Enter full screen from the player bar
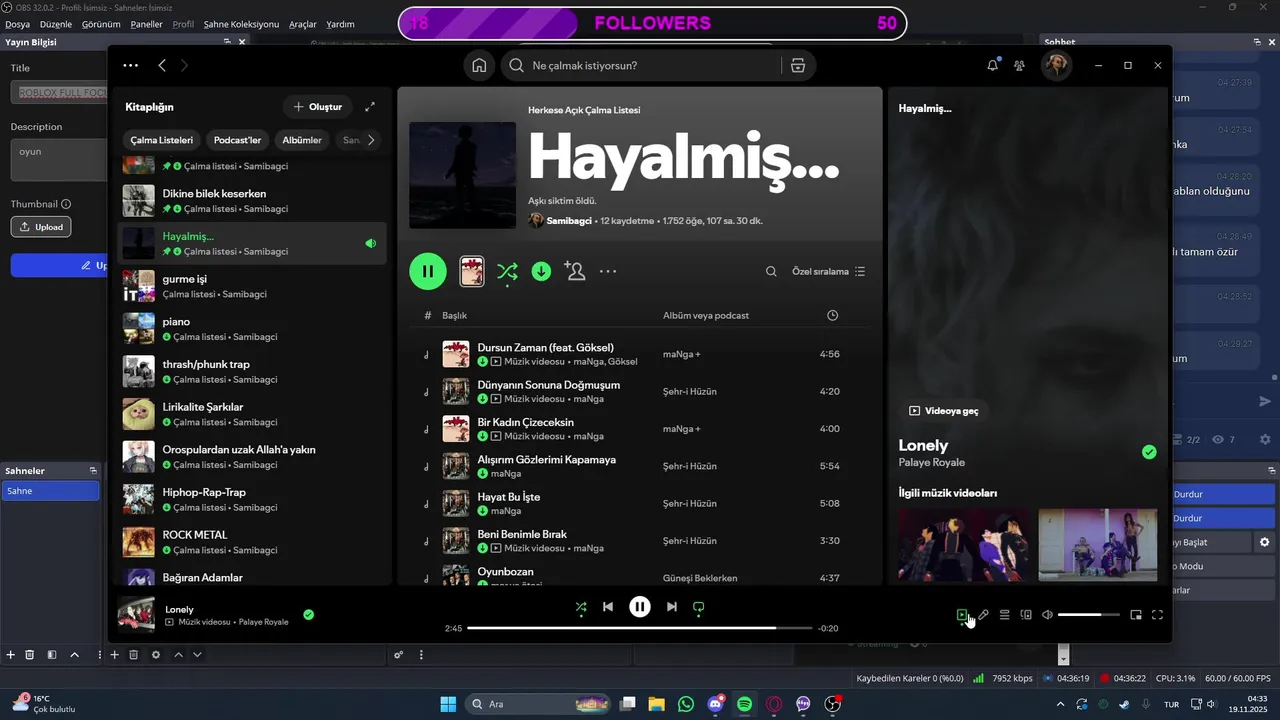The width and height of the screenshot is (1280, 720). tap(1157, 615)
